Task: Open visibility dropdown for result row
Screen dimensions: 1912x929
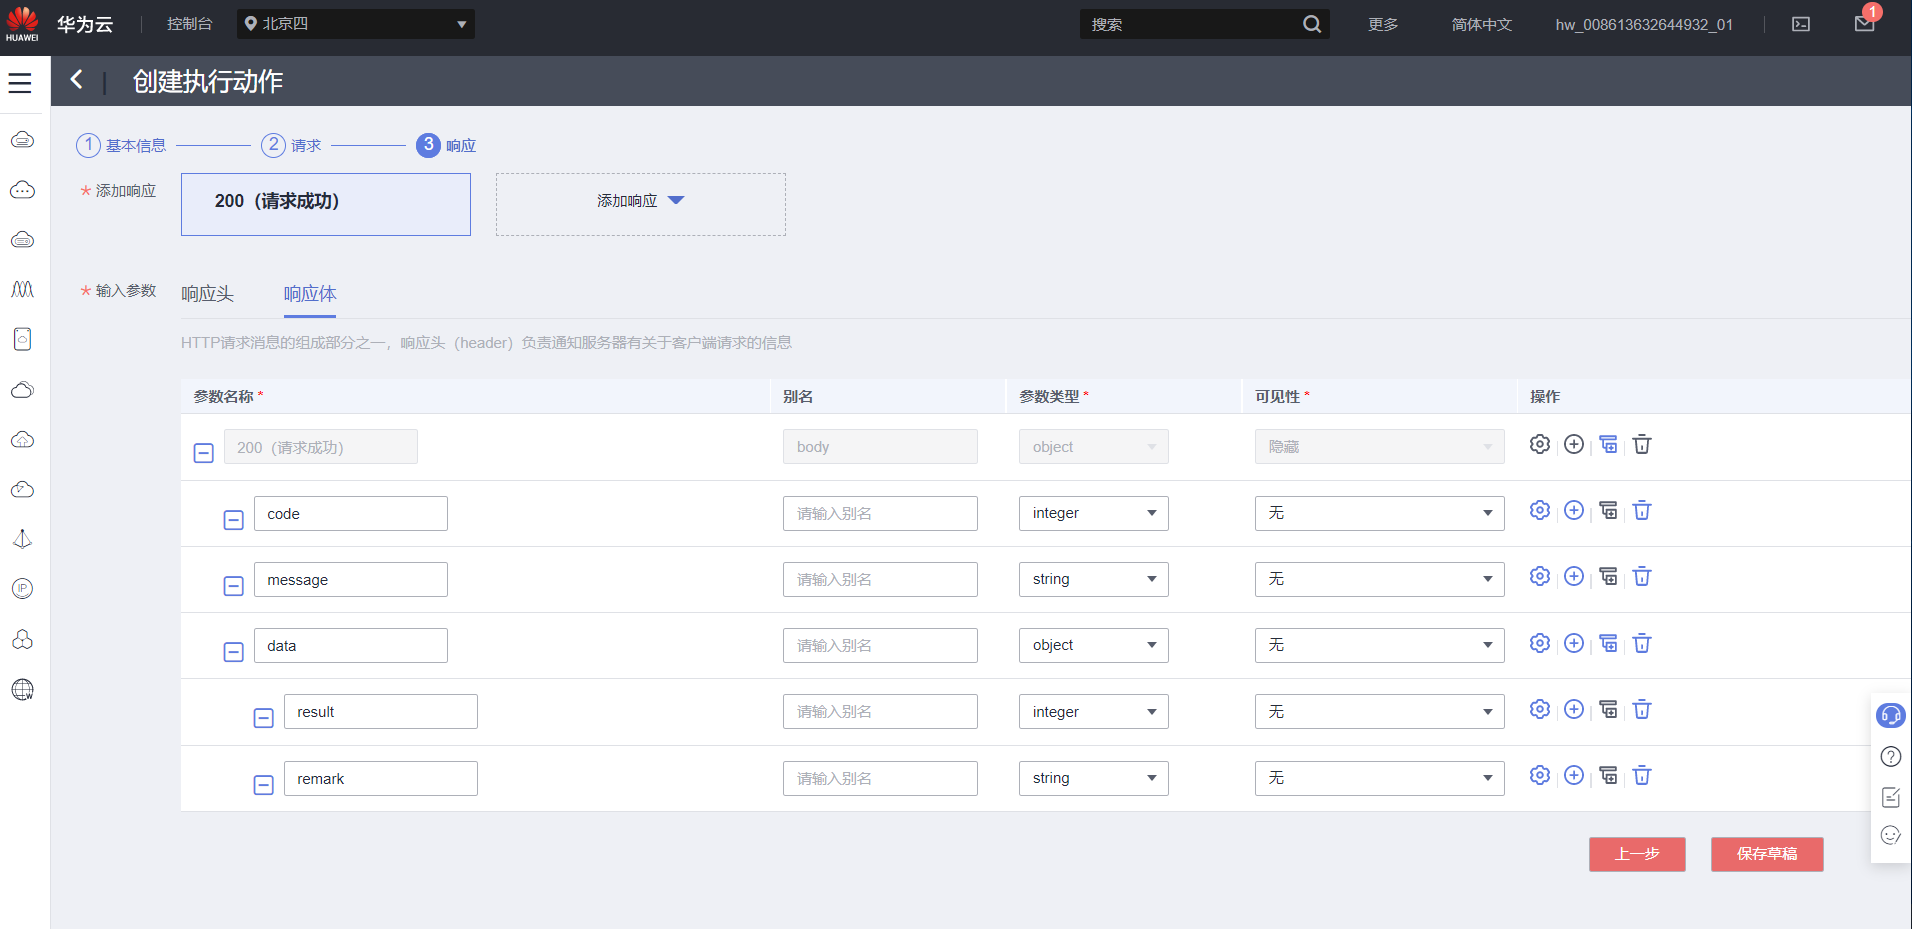Action: coord(1379,712)
